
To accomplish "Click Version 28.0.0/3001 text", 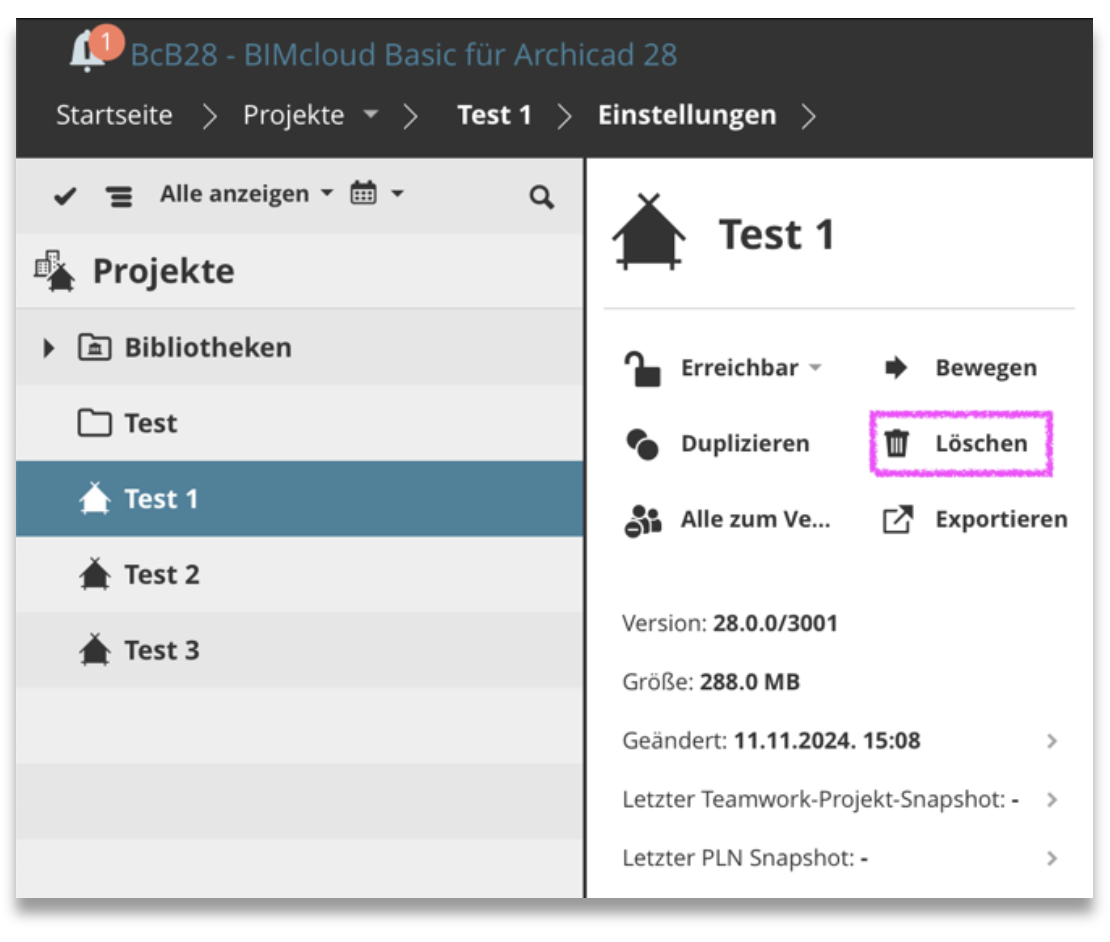I will (729, 624).
